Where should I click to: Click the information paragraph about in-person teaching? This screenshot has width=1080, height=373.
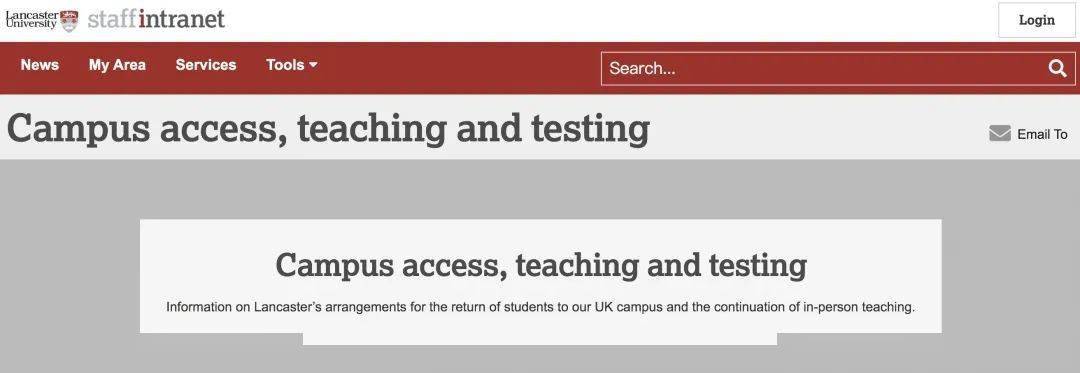click(541, 307)
